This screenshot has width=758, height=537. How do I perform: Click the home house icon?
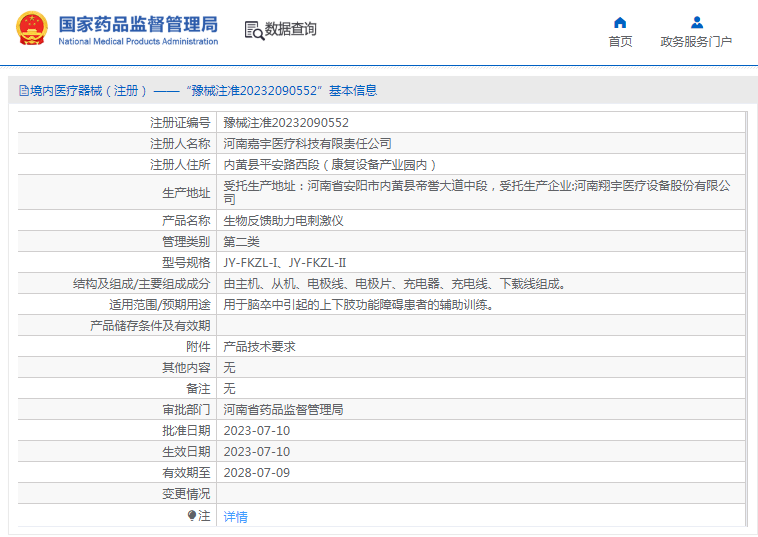[620, 23]
